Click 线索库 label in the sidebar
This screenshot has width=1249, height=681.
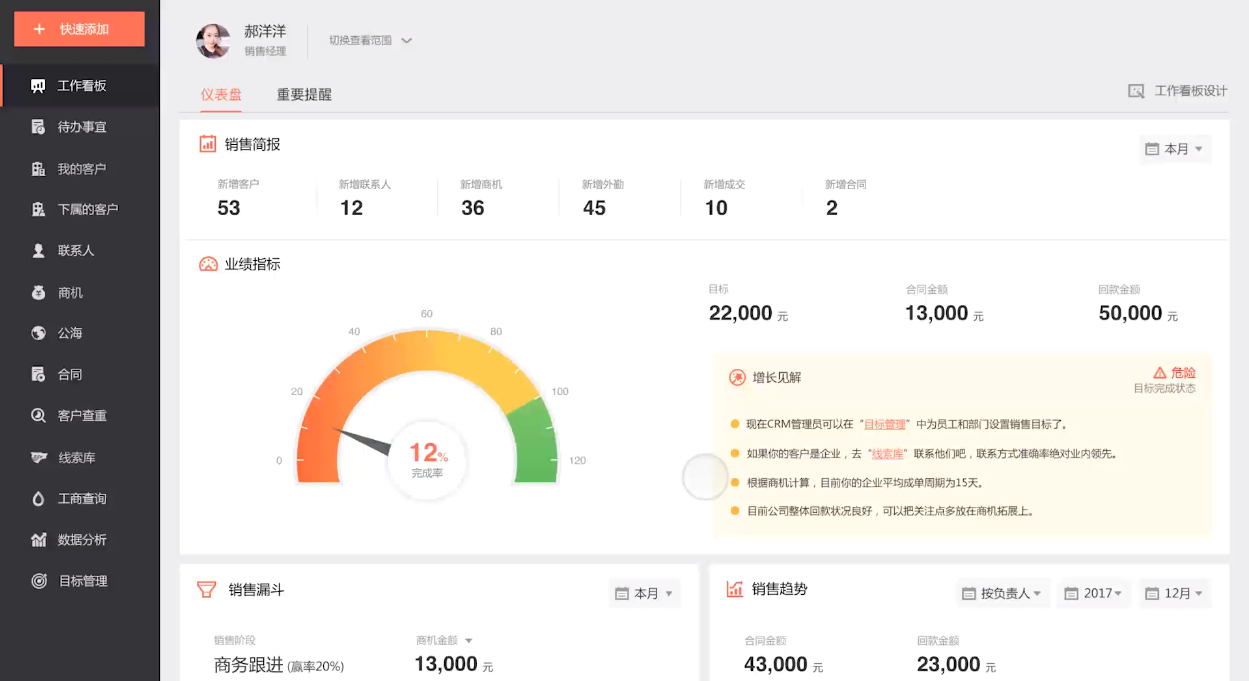pos(76,457)
